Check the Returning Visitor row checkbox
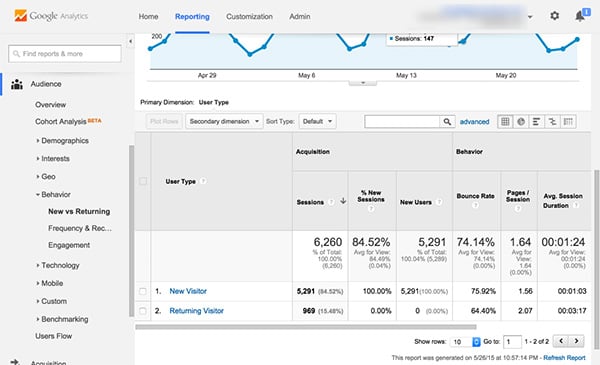 [143, 311]
